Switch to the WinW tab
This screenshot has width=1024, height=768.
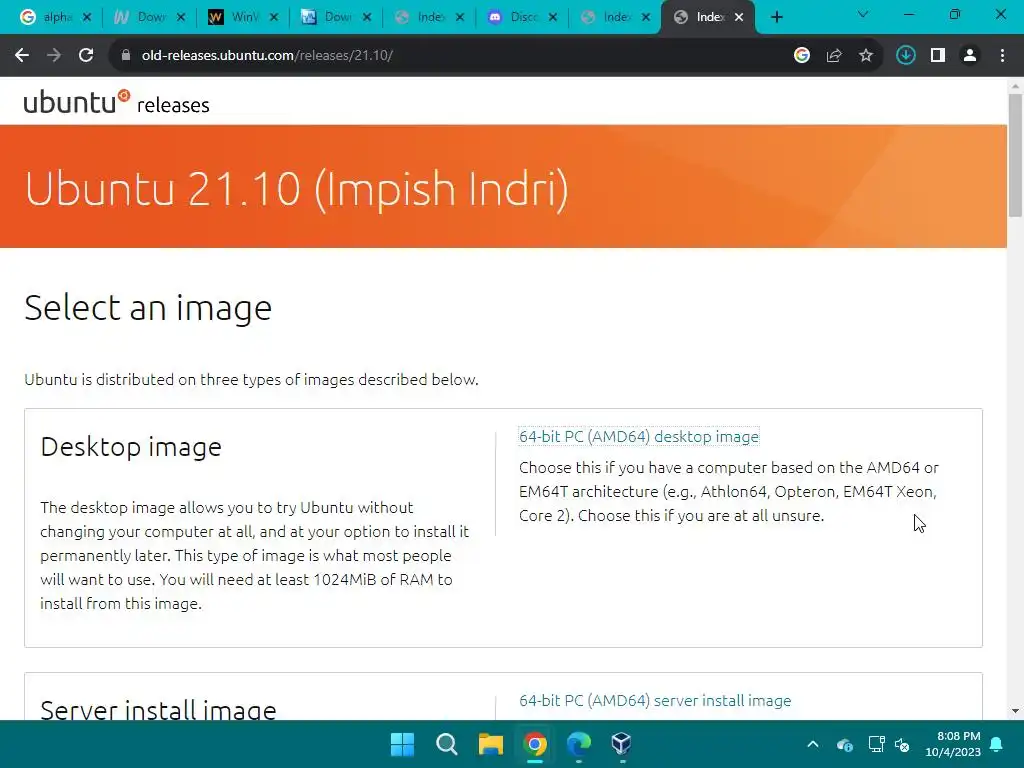[242, 18]
